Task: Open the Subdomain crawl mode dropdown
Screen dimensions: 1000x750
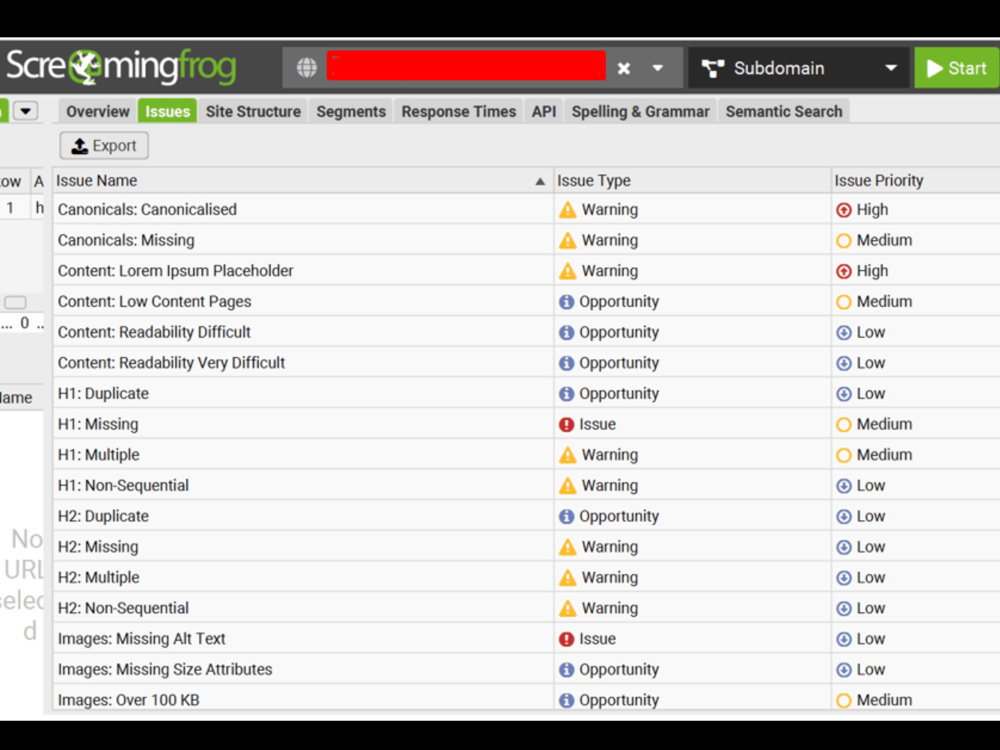Action: coord(798,68)
